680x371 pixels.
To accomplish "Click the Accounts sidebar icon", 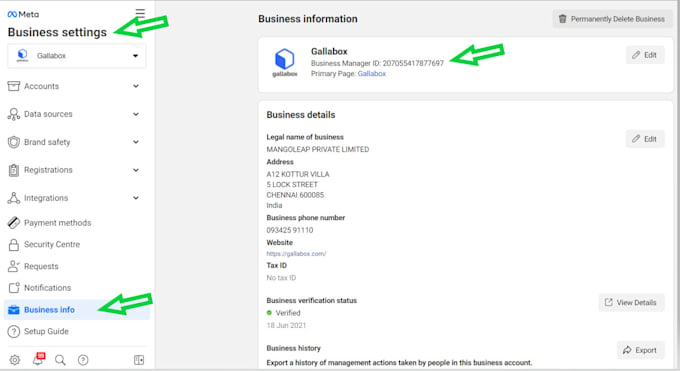I will pyautogui.click(x=13, y=86).
